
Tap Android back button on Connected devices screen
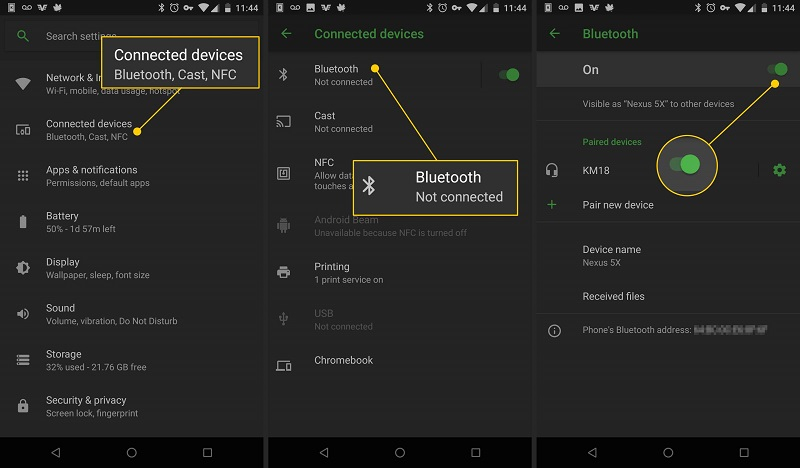[x=323, y=453]
